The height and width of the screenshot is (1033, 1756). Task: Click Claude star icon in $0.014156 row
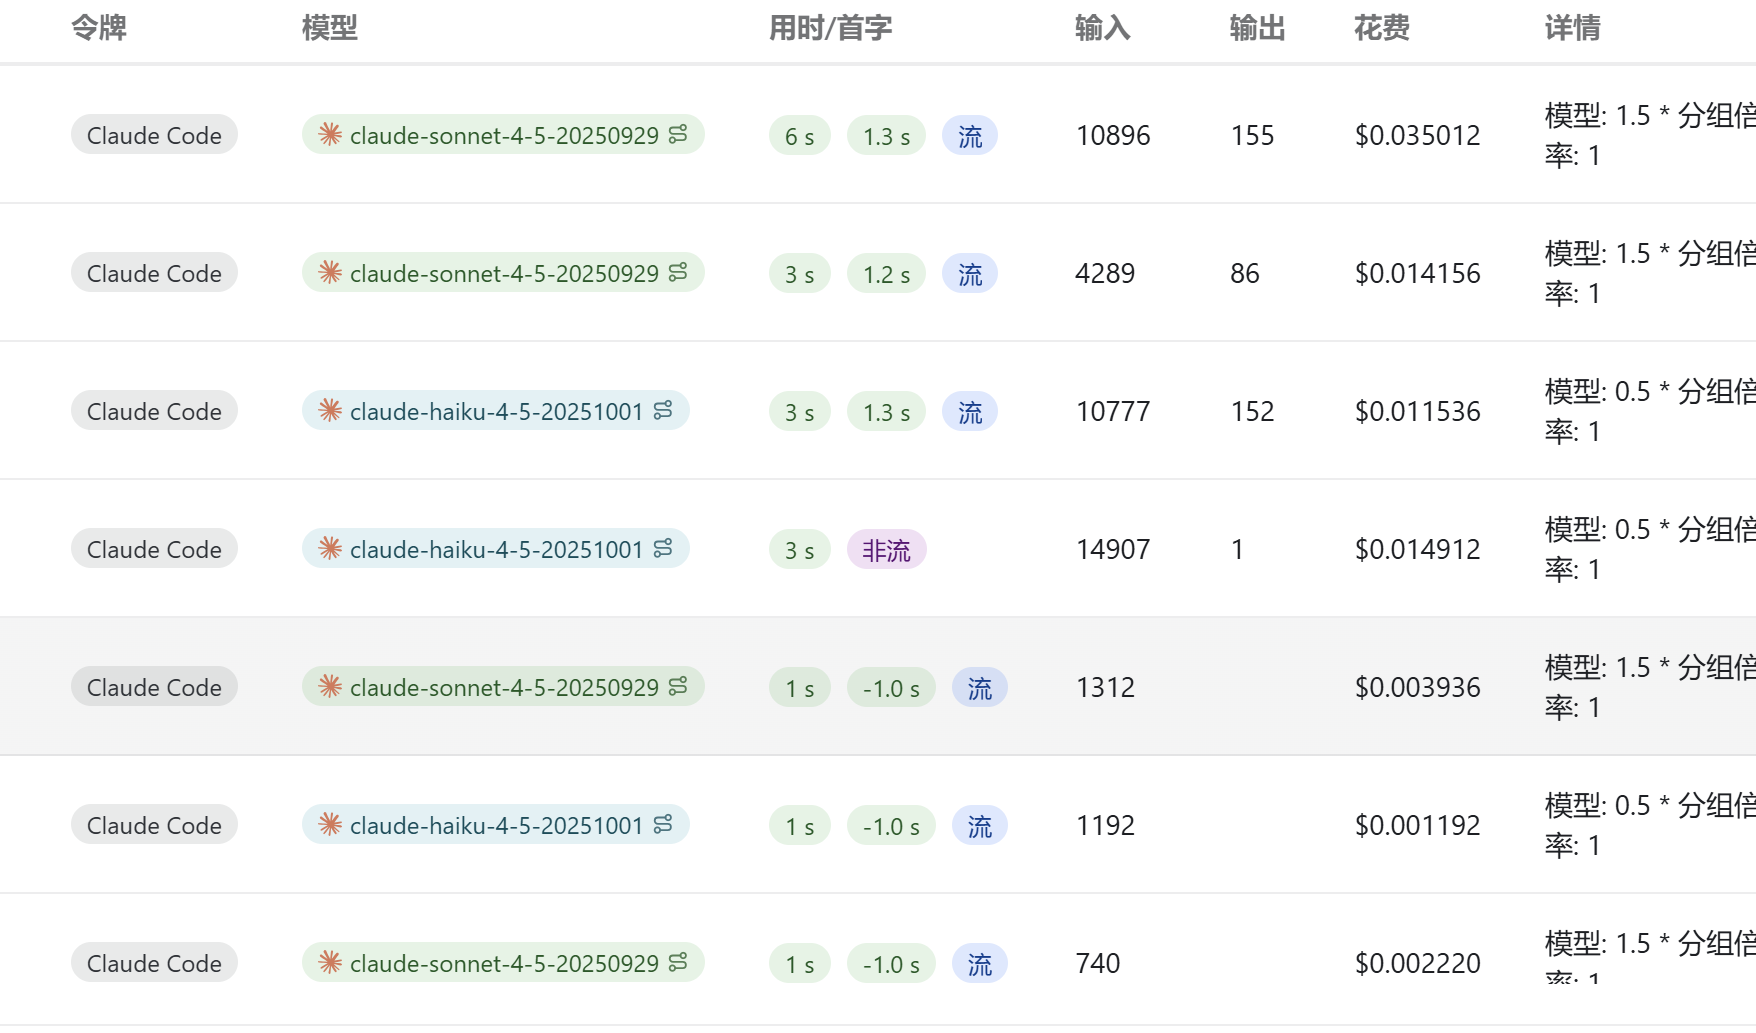[330, 272]
